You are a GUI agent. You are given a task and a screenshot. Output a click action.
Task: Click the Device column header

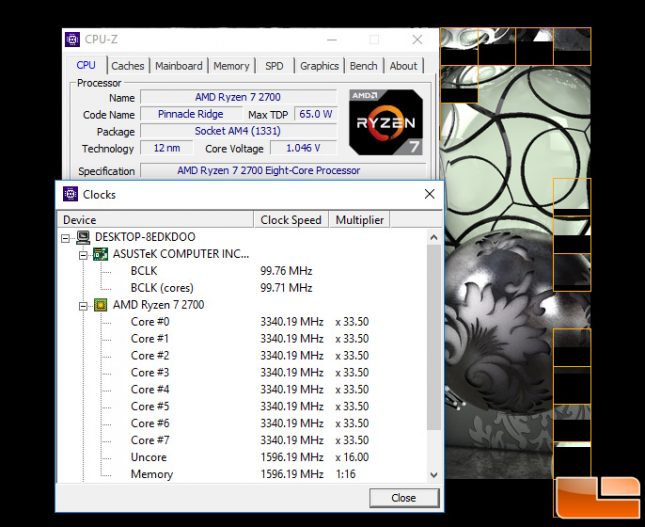pos(155,220)
